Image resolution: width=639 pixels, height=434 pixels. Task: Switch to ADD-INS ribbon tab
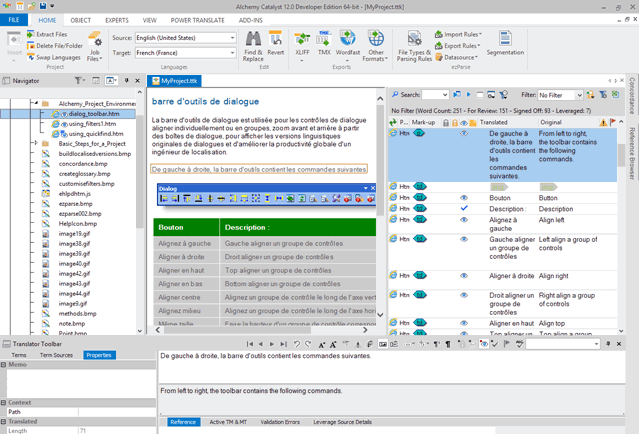251,20
